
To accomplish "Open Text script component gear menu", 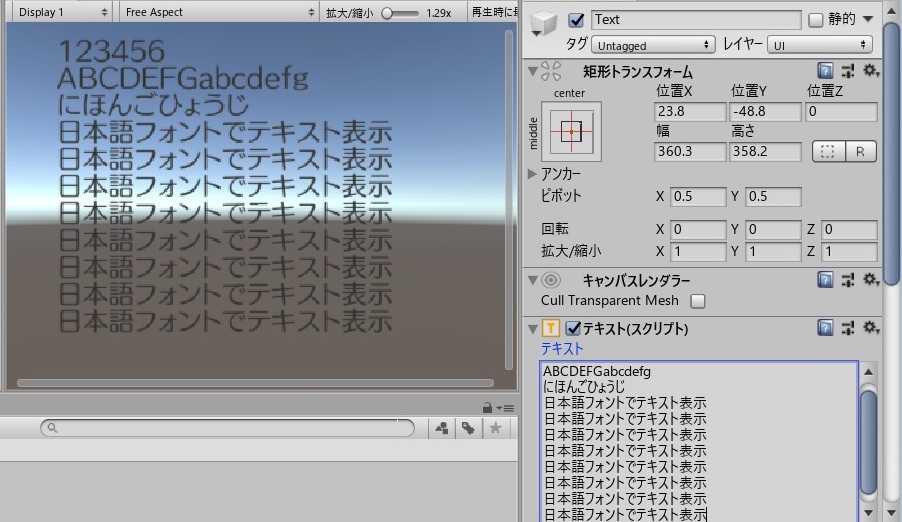I will pyautogui.click(x=871, y=328).
